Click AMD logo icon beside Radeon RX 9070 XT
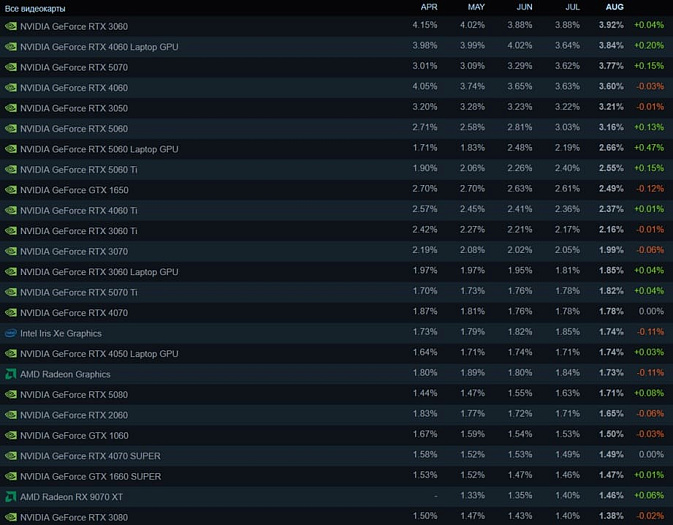This screenshot has width=673, height=525. 11,497
